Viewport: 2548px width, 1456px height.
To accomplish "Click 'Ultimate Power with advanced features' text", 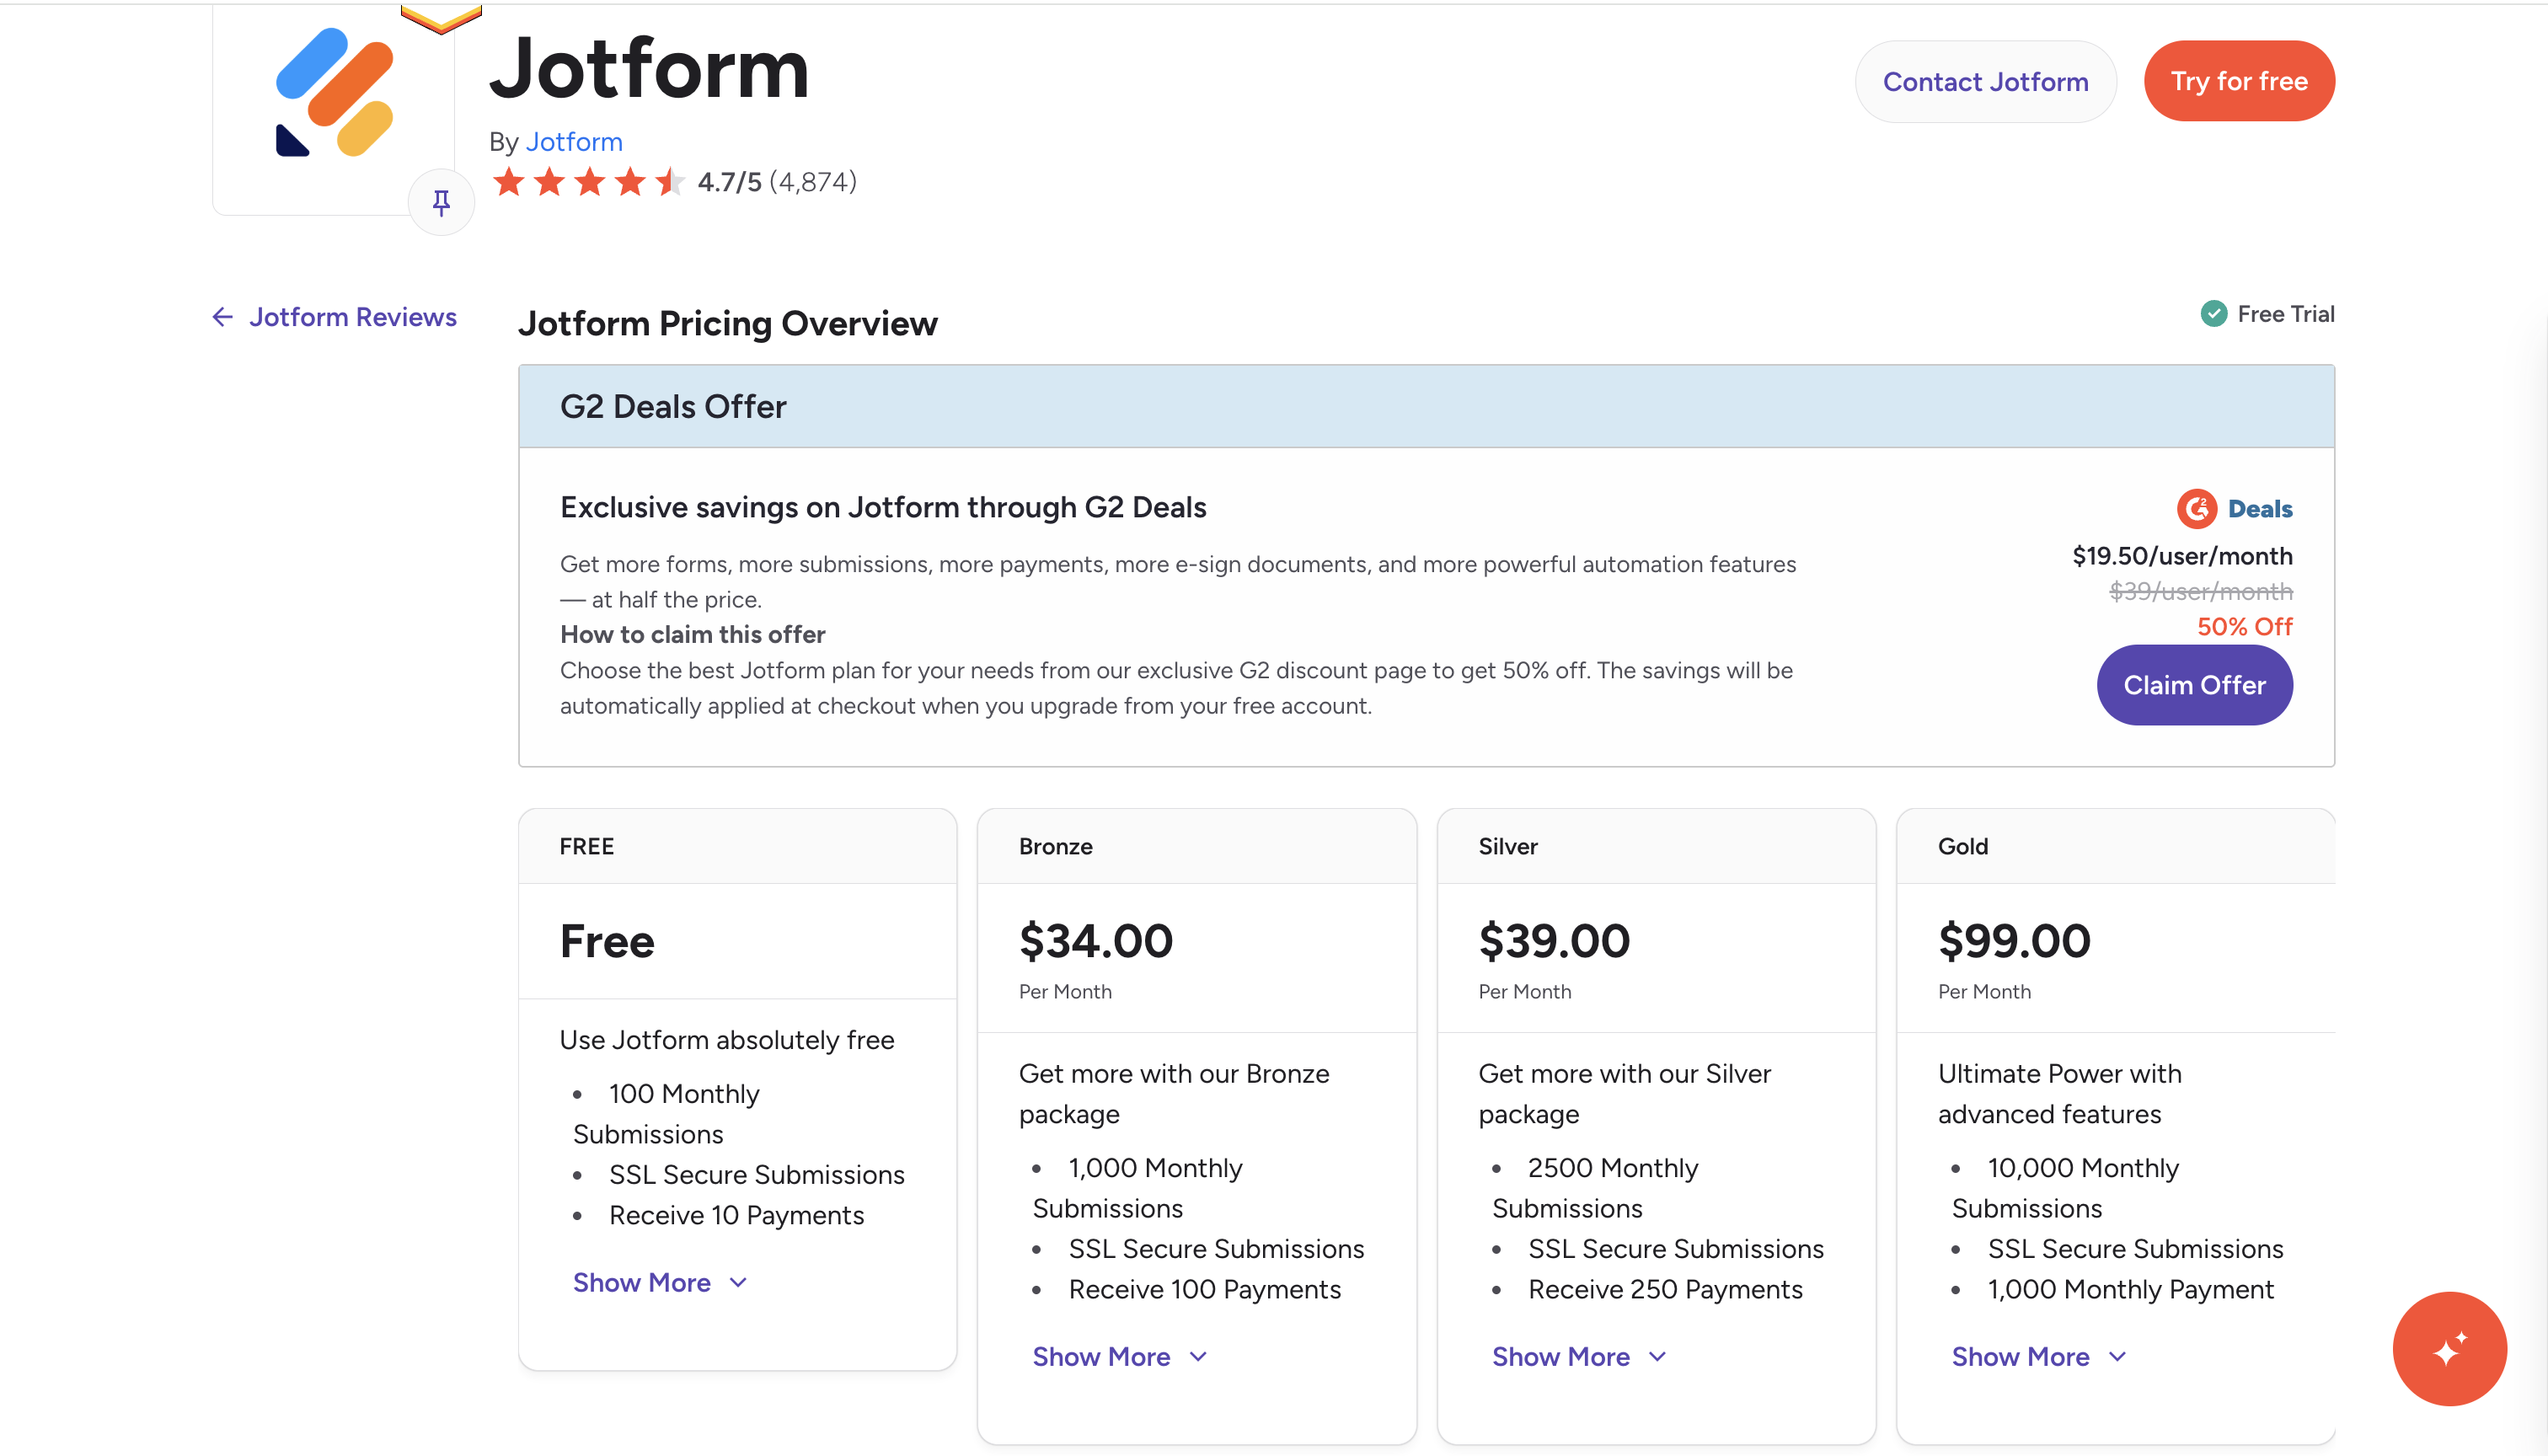I will coord(2059,1093).
